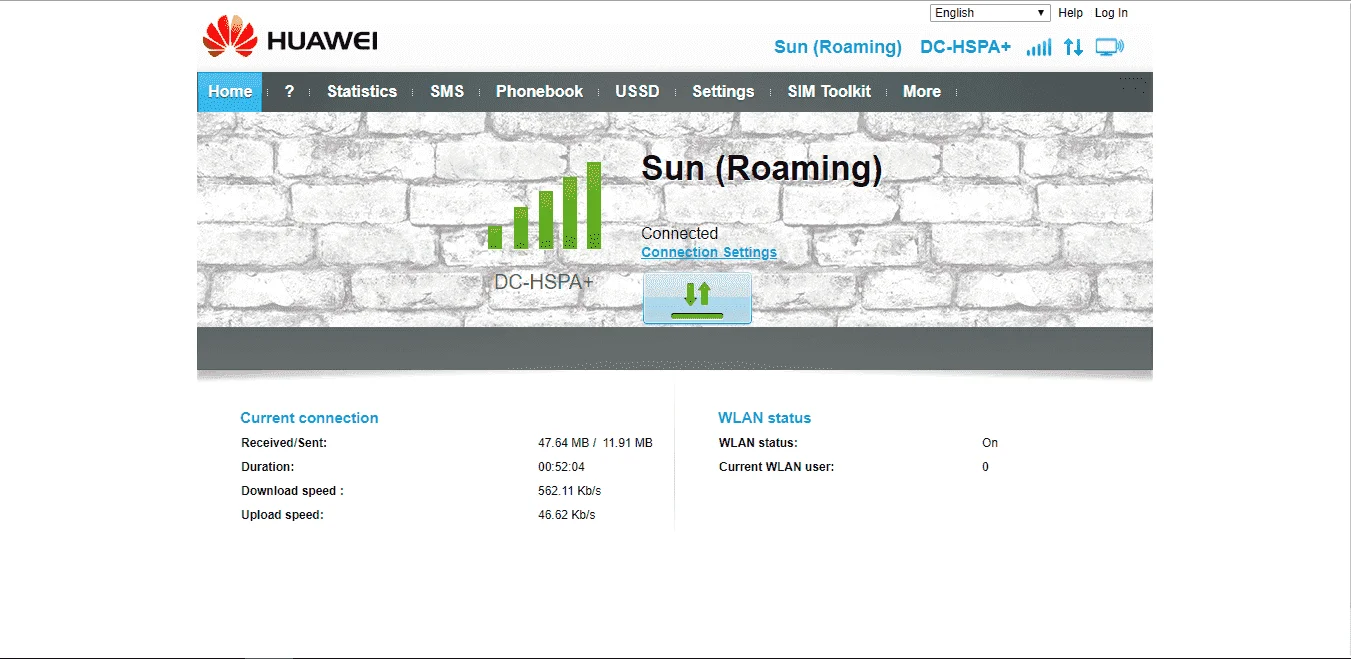Click the Upload speed label
This screenshot has height=659, width=1351.
pos(282,515)
